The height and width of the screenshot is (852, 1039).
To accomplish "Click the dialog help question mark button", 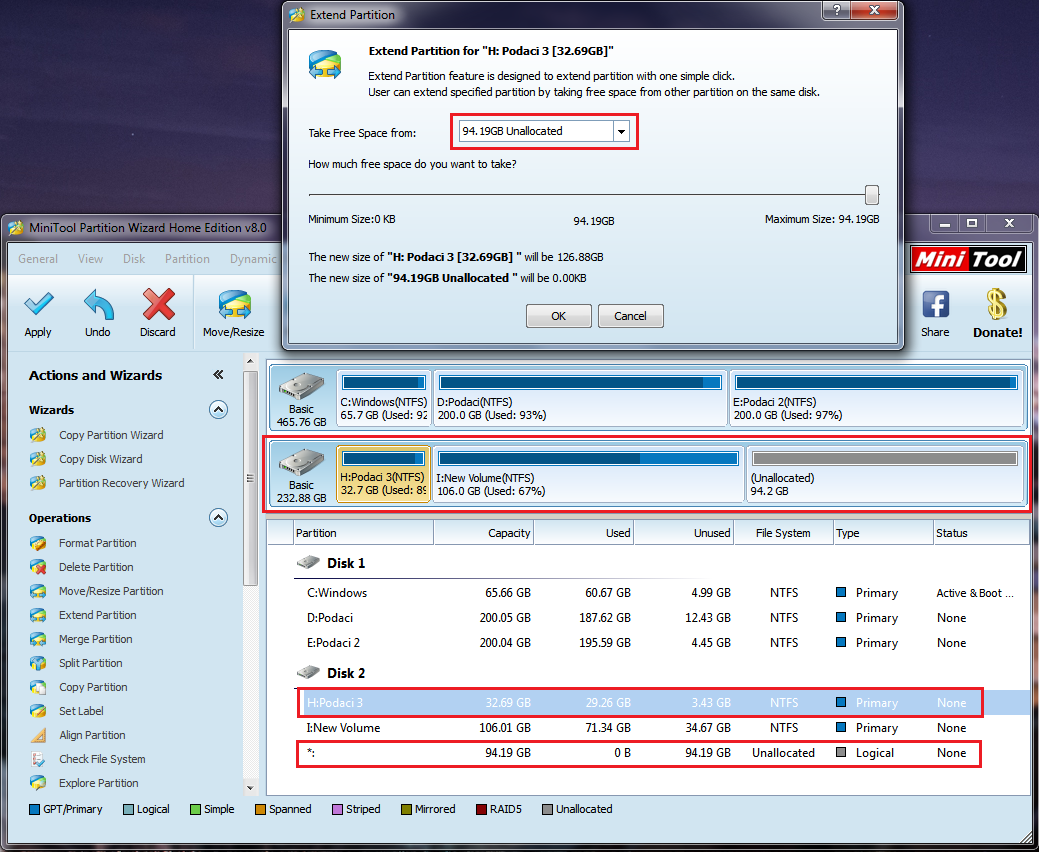I will click(838, 11).
